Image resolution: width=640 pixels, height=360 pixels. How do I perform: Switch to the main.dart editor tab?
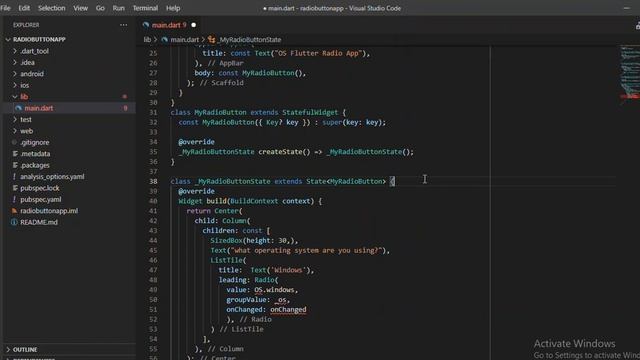tap(169, 25)
